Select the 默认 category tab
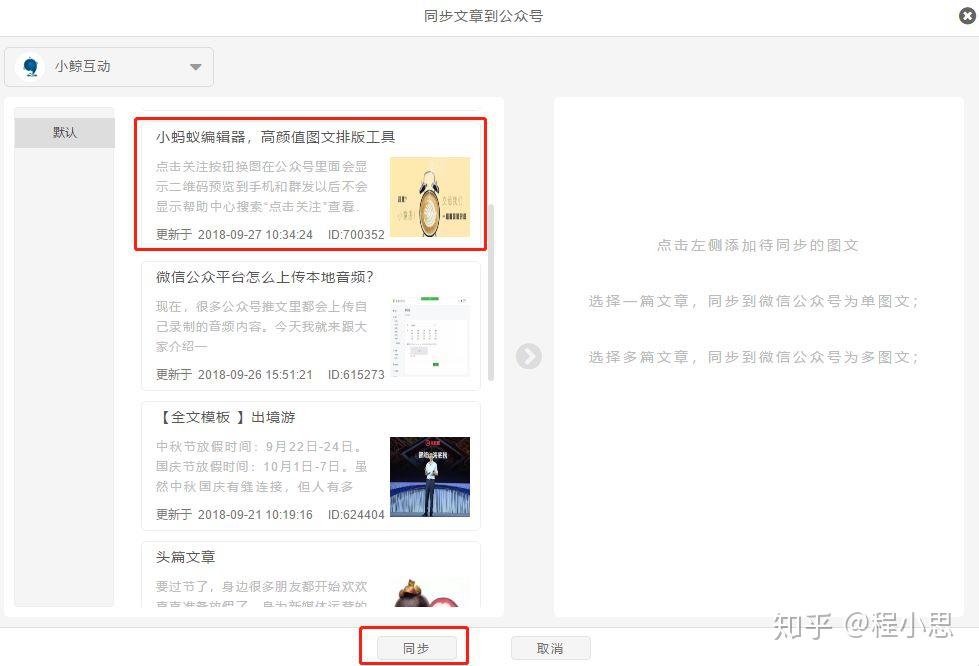979x666 pixels. 65,132
